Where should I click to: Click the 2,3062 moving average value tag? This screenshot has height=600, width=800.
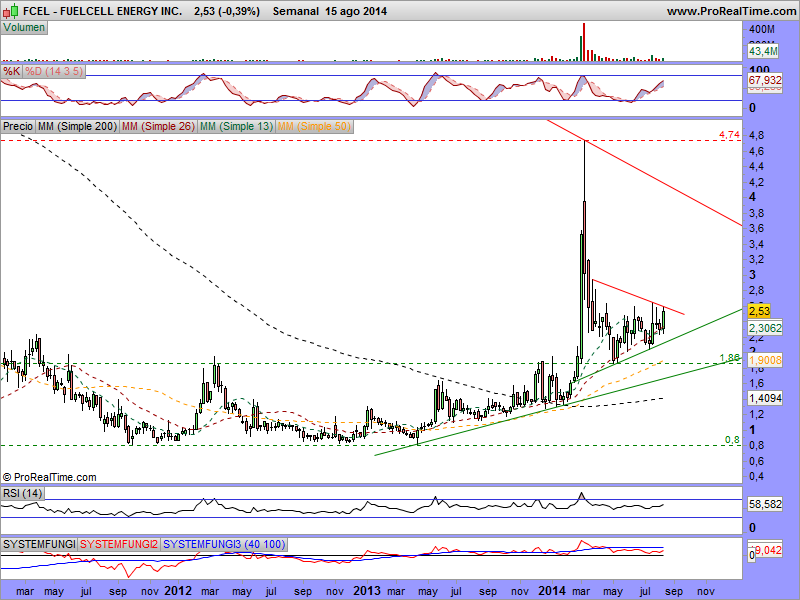[x=765, y=328]
